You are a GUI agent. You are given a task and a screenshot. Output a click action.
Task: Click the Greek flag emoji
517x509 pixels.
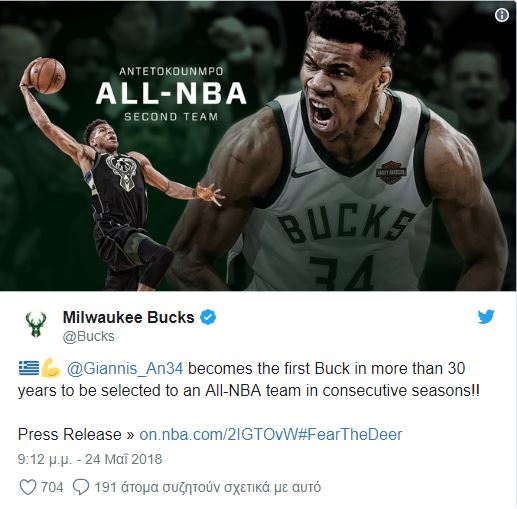(x=29, y=369)
